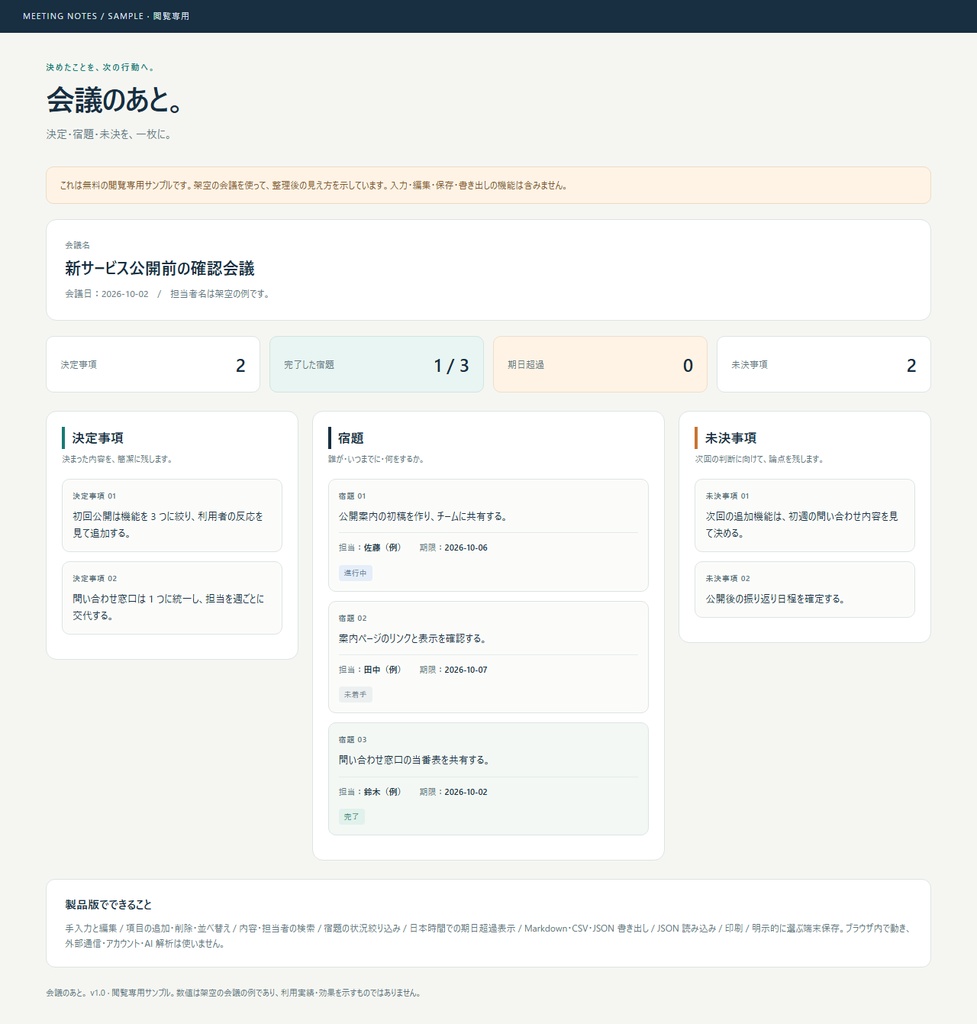977x1024 pixels.
Task: Click the 決定事項 column heading
Action: click(x=97, y=438)
